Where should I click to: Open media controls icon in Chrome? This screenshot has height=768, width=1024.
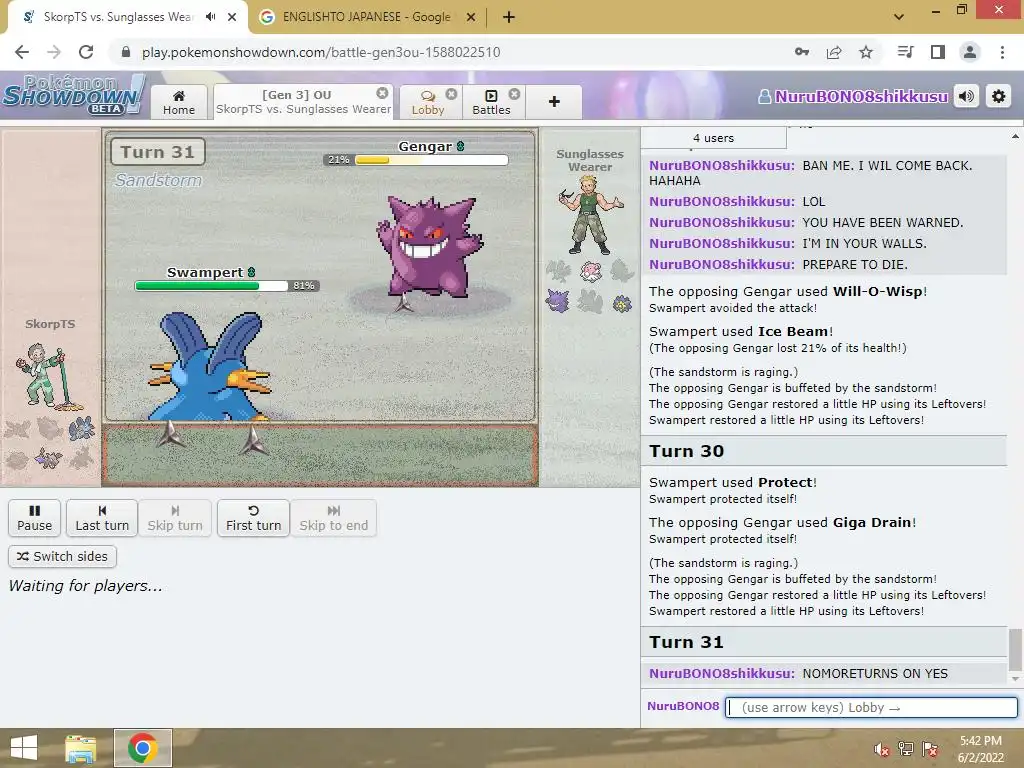[905, 52]
